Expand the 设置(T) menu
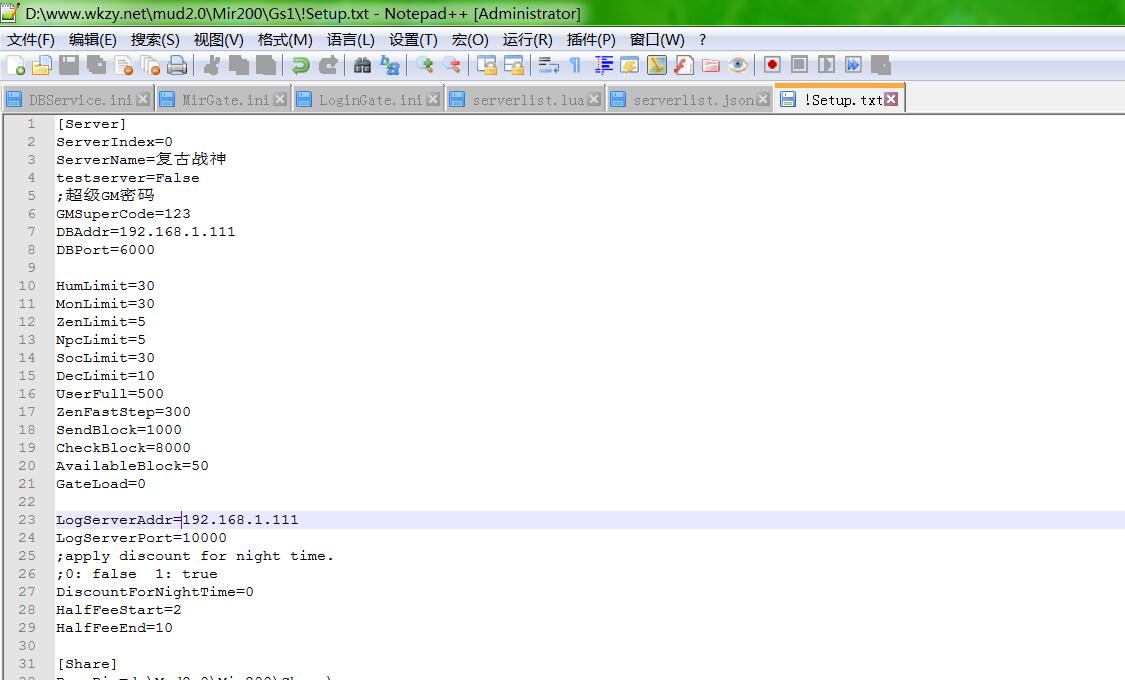 412,40
